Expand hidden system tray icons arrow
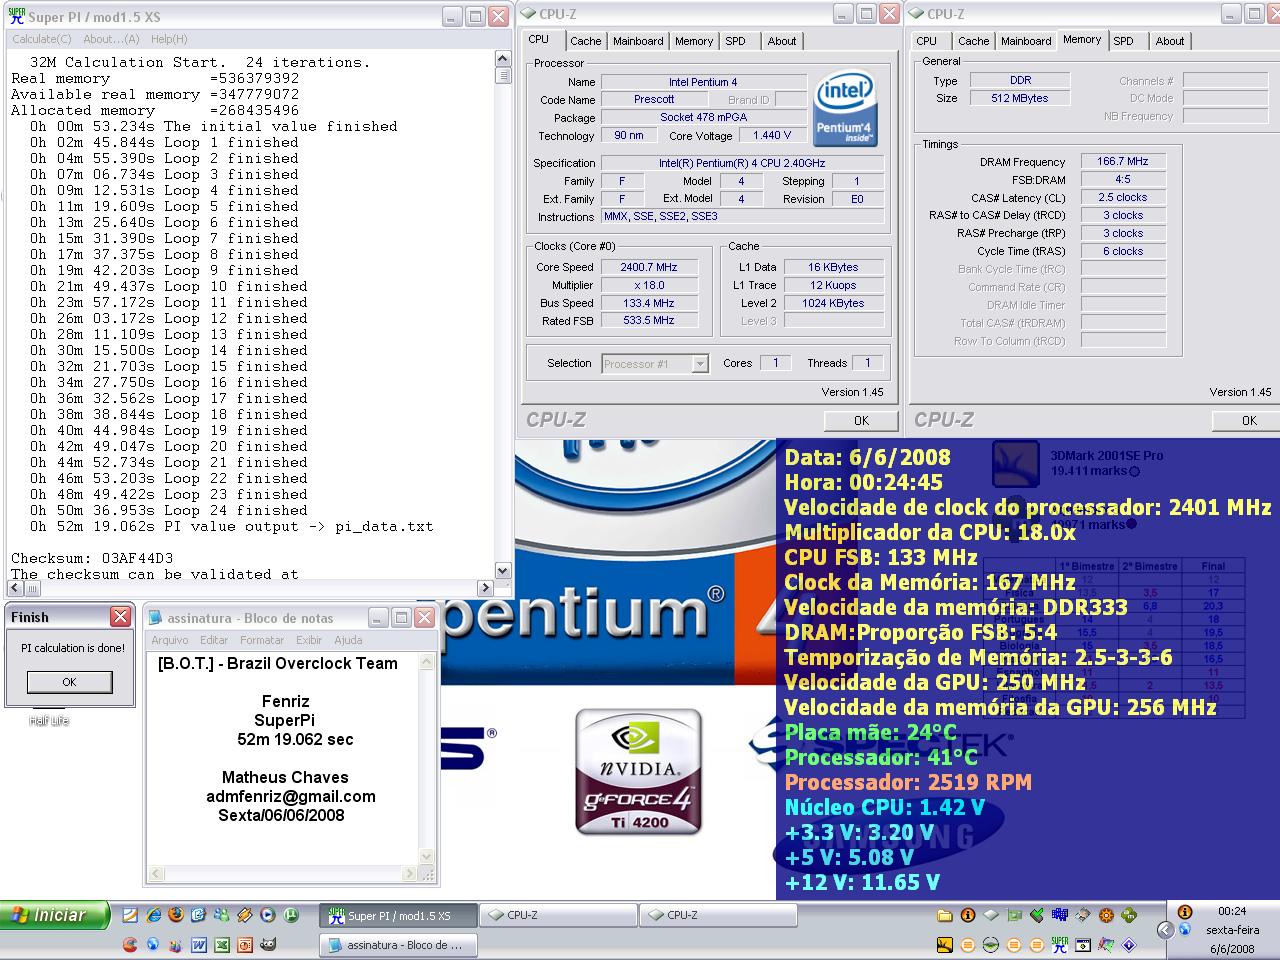The width and height of the screenshot is (1280, 960). (x=1165, y=930)
